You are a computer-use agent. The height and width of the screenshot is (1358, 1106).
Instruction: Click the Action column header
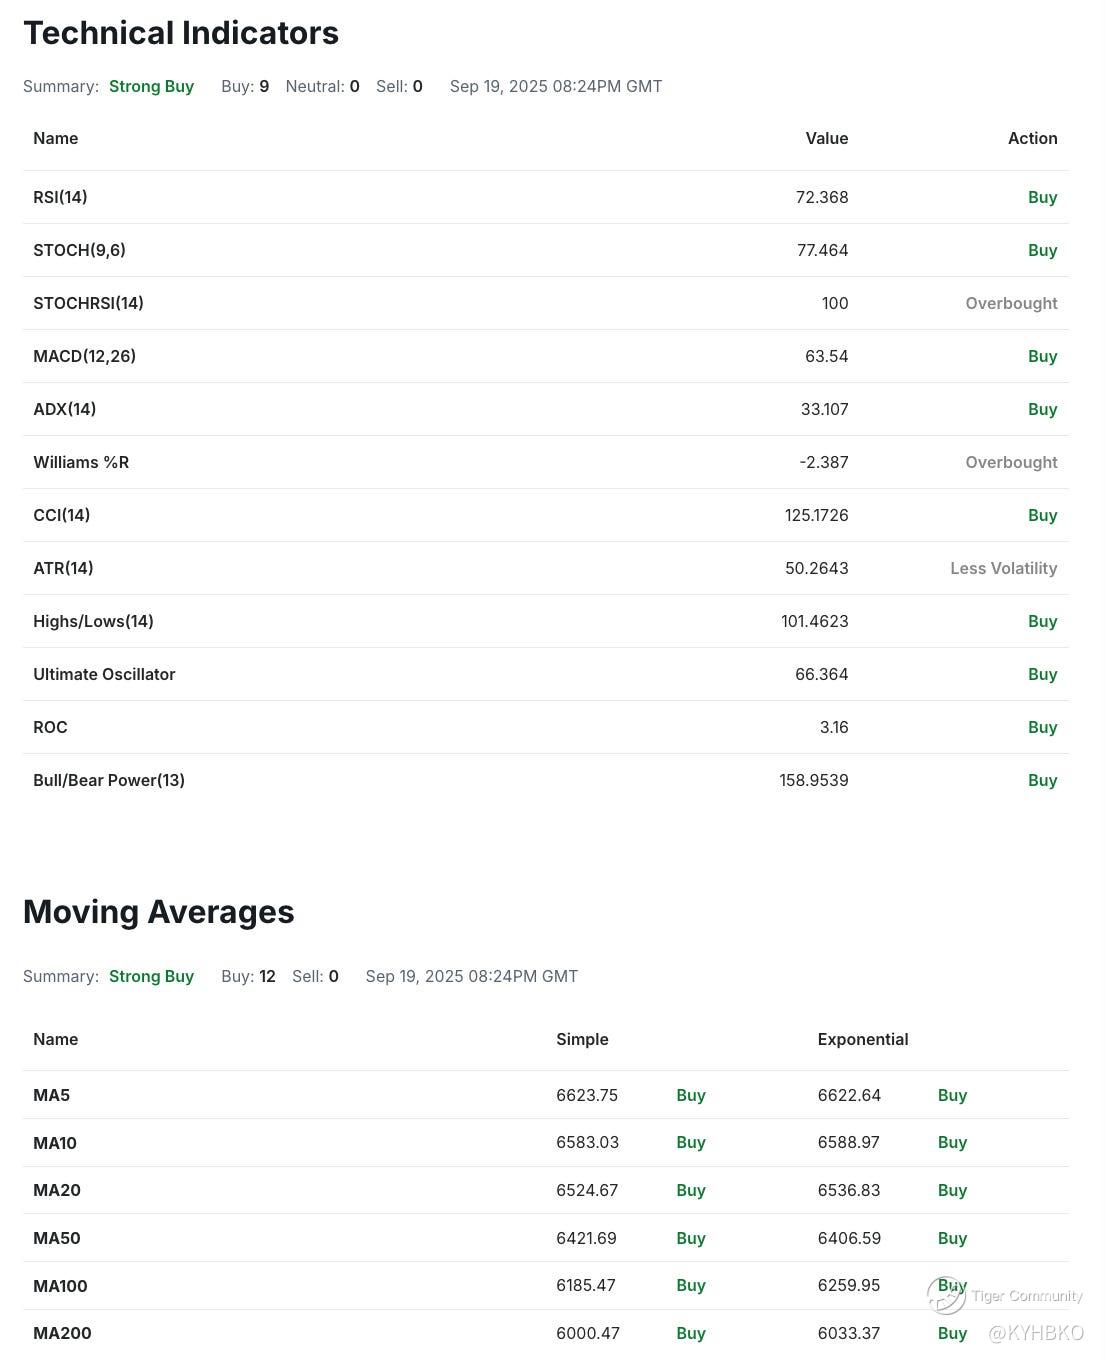(1032, 138)
